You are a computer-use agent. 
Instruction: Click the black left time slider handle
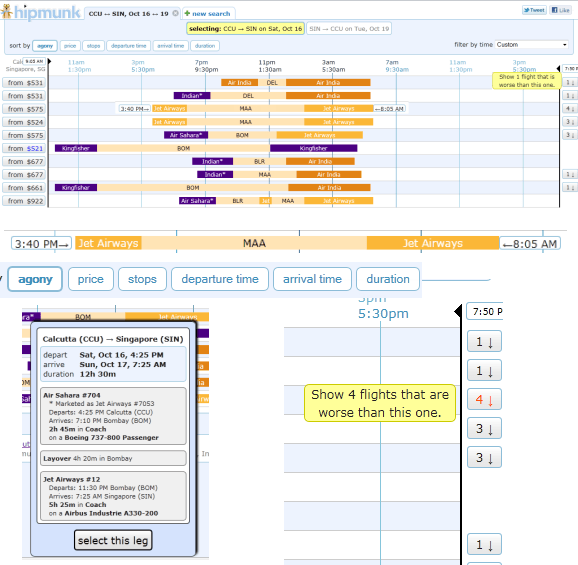click(x=49, y=61)
